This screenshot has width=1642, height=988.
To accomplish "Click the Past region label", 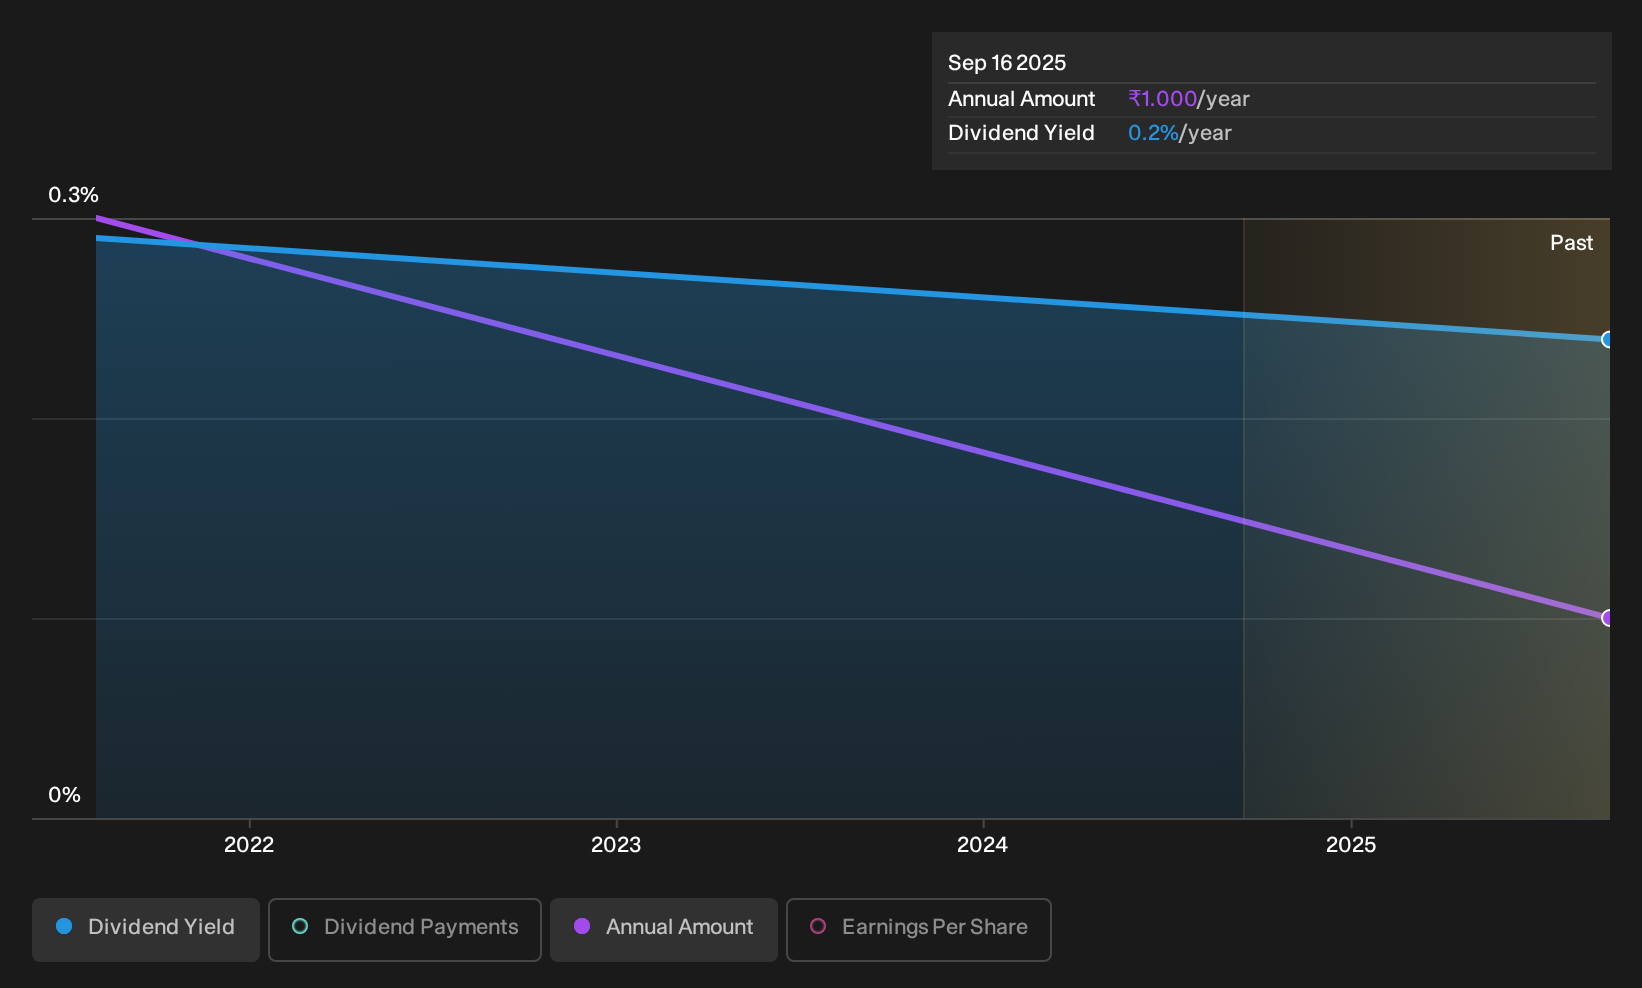I will [1571, 243].
